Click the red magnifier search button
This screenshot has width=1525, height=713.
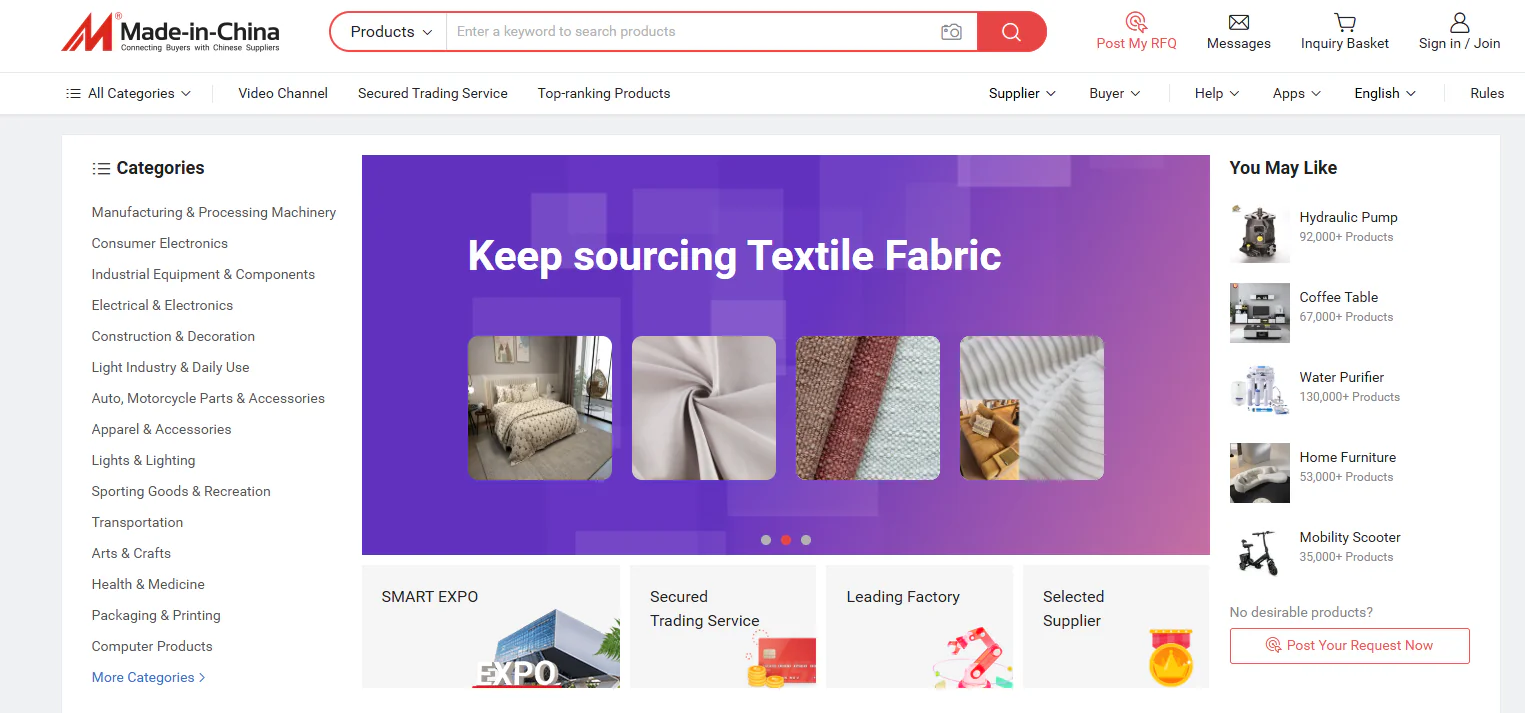point(1011,32)
